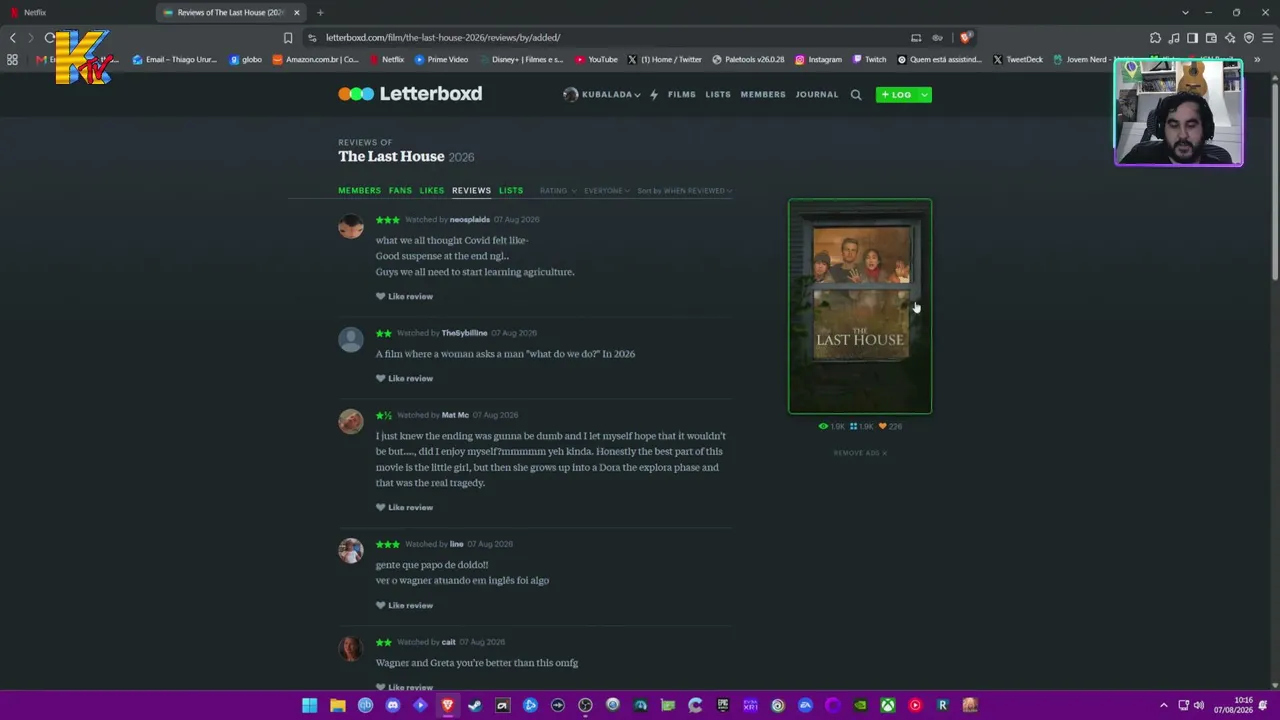Open neosplaids username link

point(470,220)
